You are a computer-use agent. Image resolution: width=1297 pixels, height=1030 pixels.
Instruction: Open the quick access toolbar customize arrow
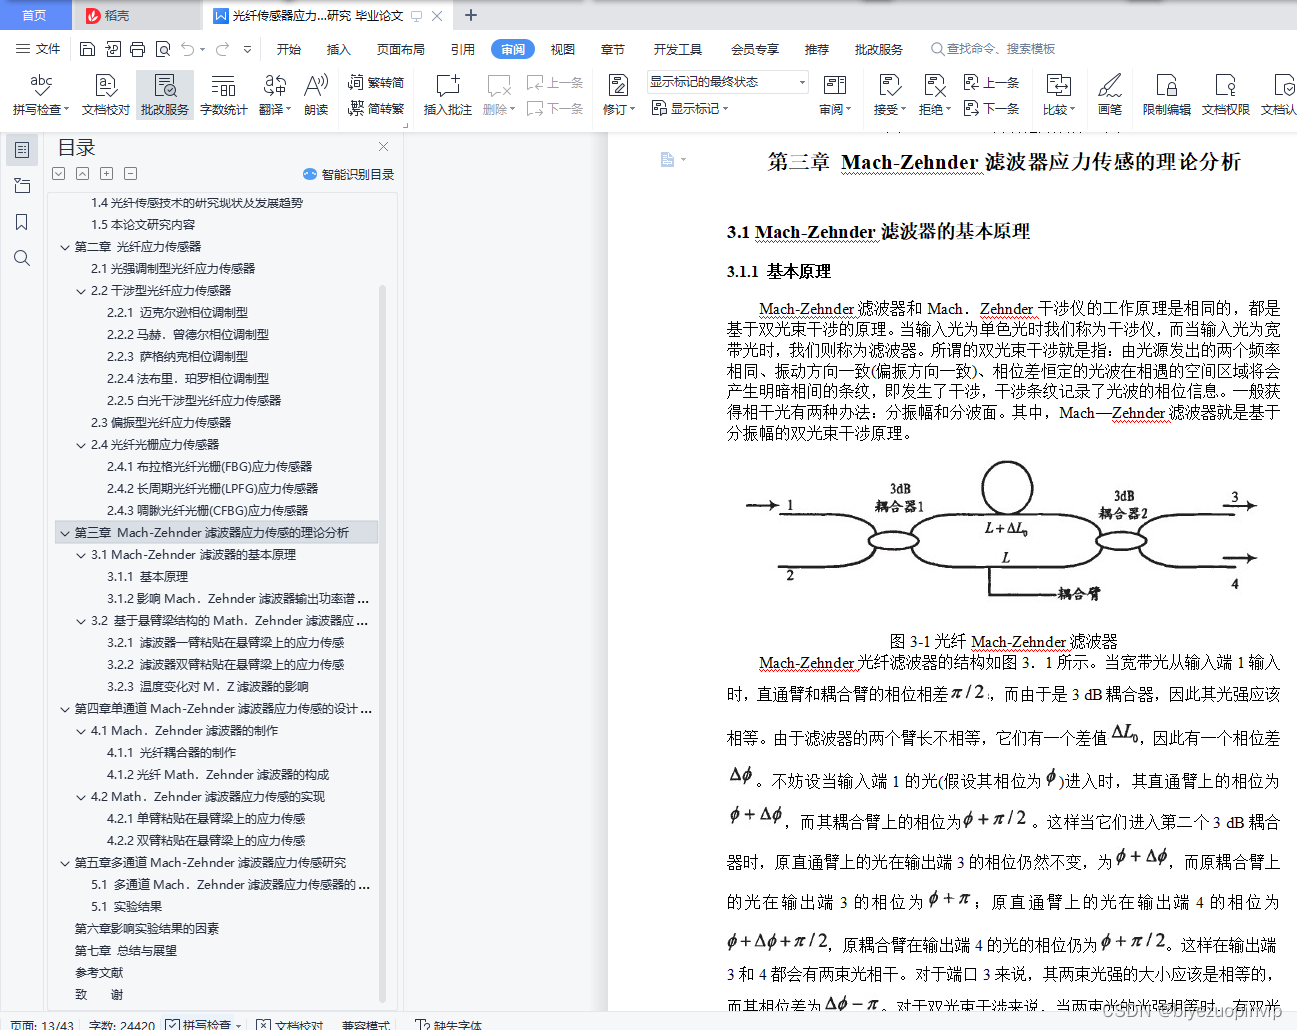click(x=247, y=49)
